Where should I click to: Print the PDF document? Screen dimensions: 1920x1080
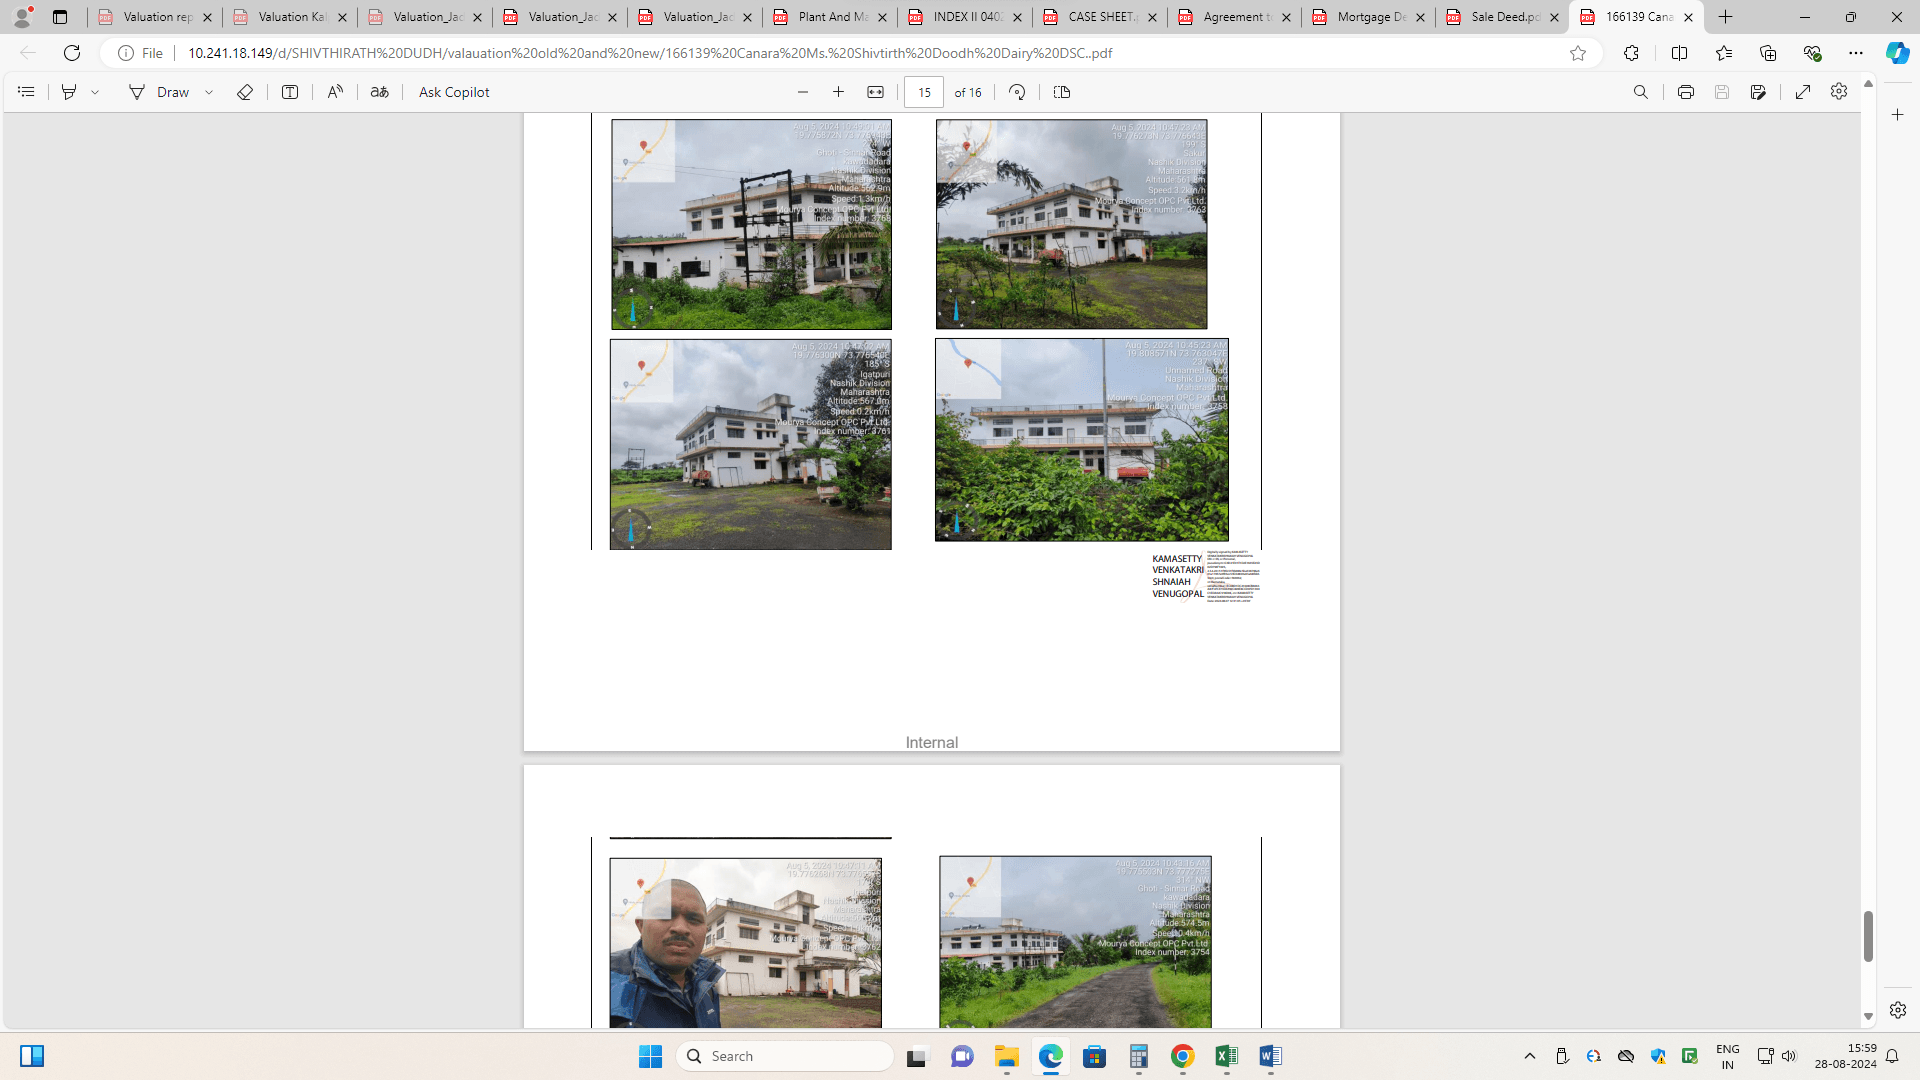coord(1686,92)
